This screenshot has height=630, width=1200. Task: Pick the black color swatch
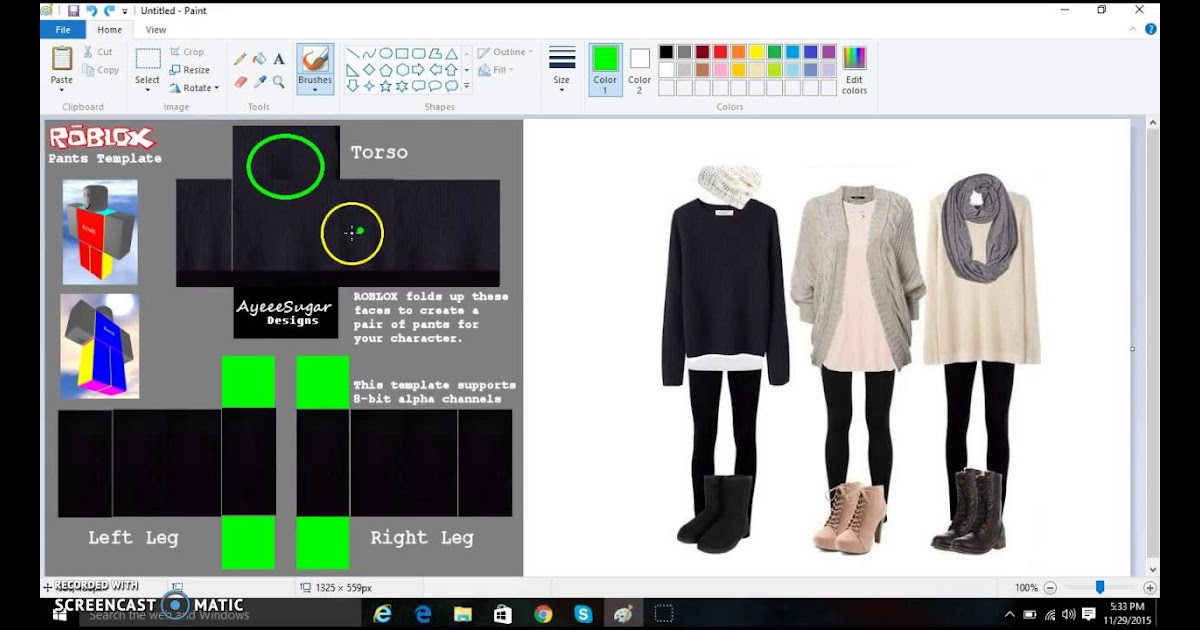pos(666,52)
